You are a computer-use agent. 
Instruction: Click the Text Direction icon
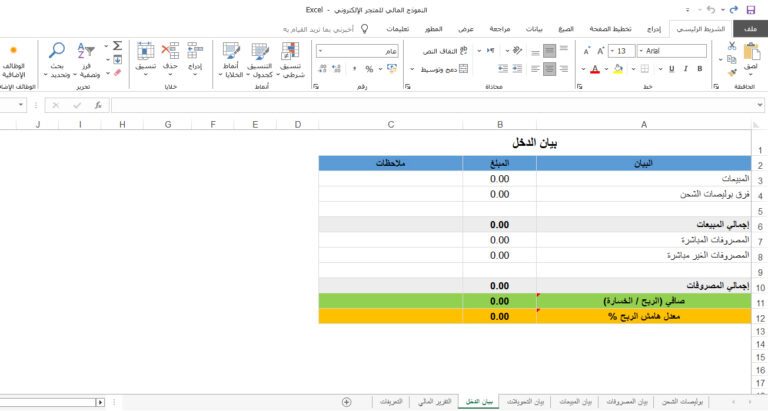tap(490, 50)
